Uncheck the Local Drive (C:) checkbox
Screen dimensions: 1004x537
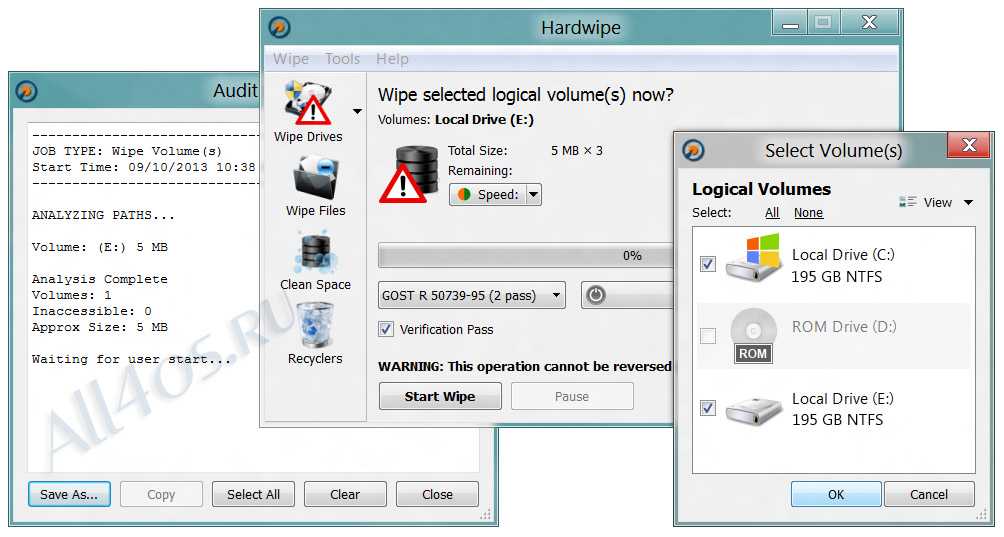click(x=708, y=264)
